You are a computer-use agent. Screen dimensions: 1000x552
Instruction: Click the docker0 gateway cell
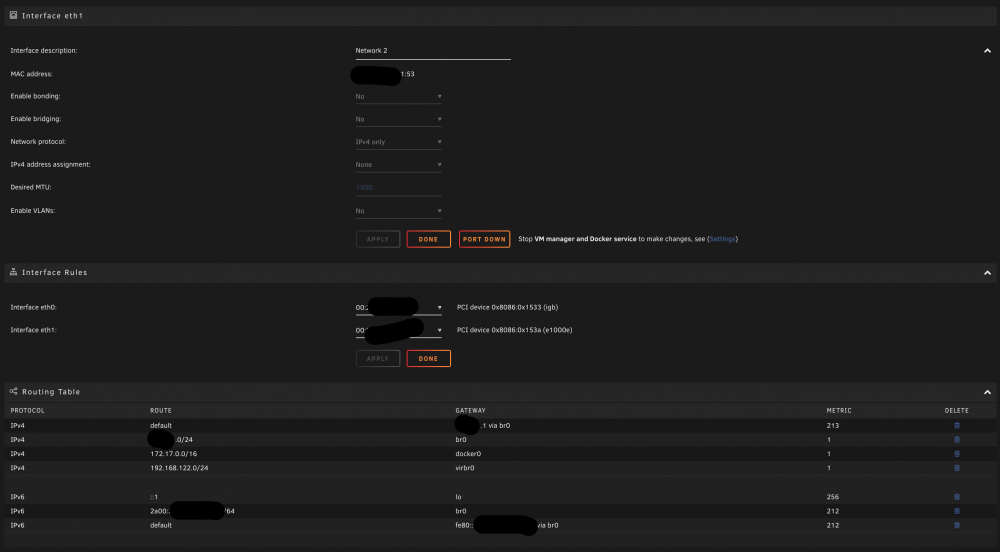click(468, 454)
